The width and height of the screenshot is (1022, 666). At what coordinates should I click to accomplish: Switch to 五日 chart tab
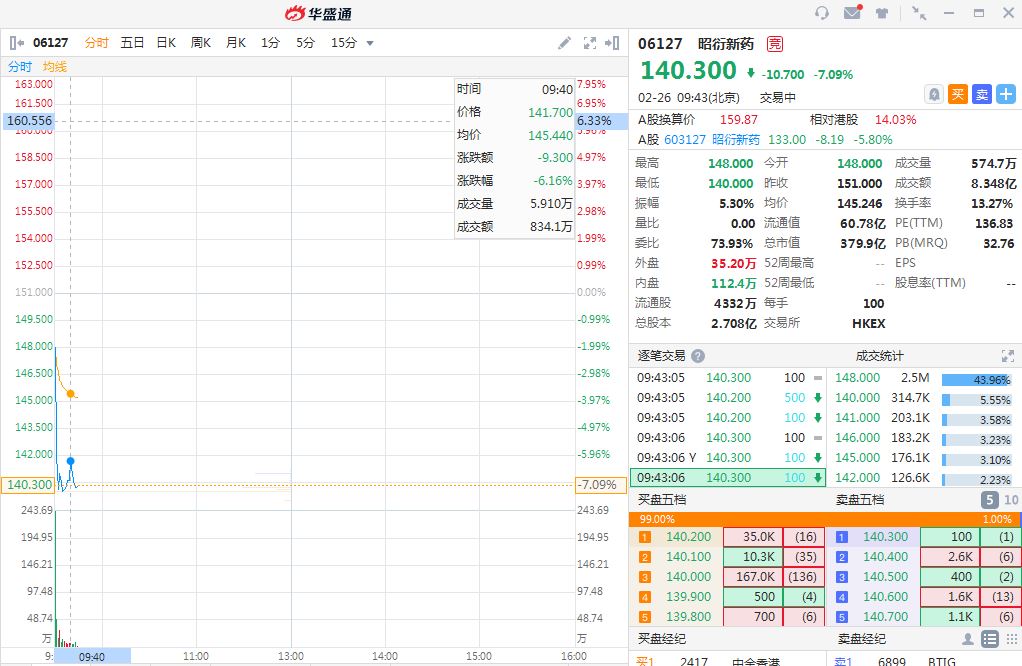pyautogui.click(x=132, y=43)
